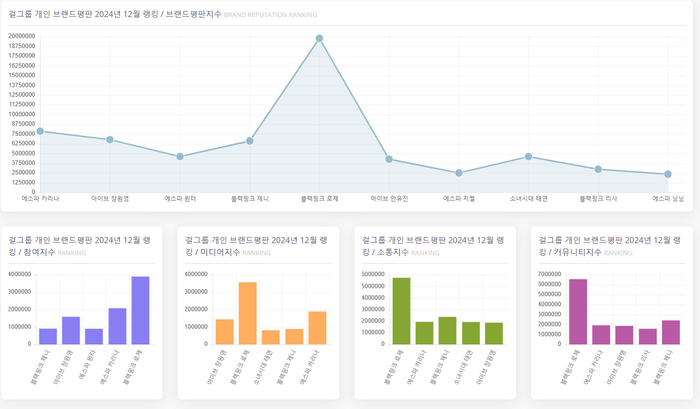Click 블랙핑크 제니 bar in 미디어지수 chart

click(x=294, y=337)
